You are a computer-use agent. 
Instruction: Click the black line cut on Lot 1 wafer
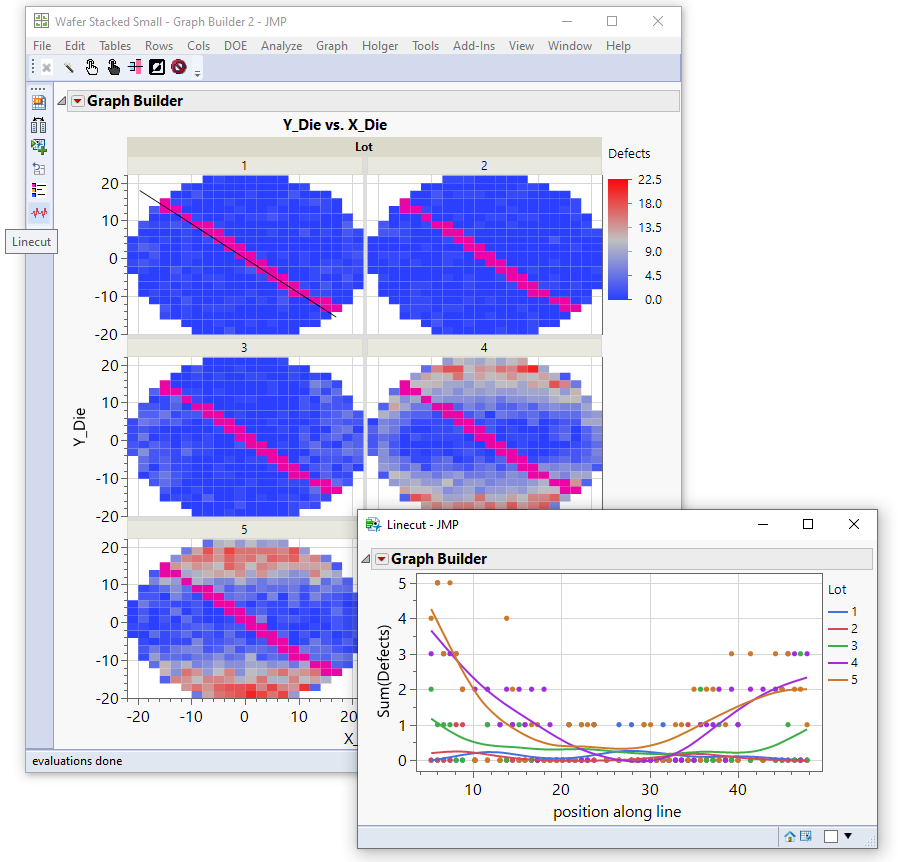[238, 253]
